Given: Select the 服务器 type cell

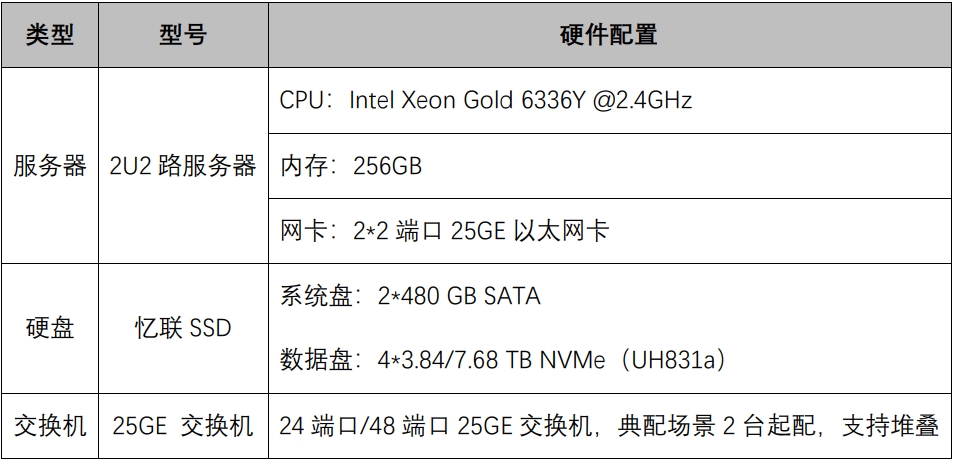Looking at the screenshot, I should pos(49,166).
